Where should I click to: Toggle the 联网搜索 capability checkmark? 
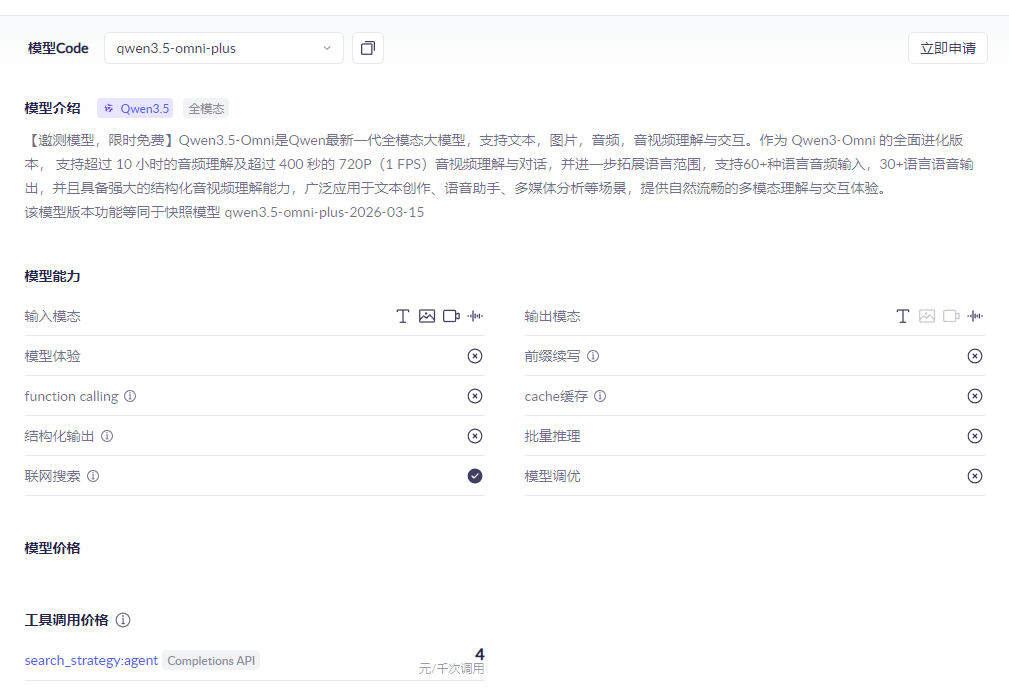[x=474, y=476]
